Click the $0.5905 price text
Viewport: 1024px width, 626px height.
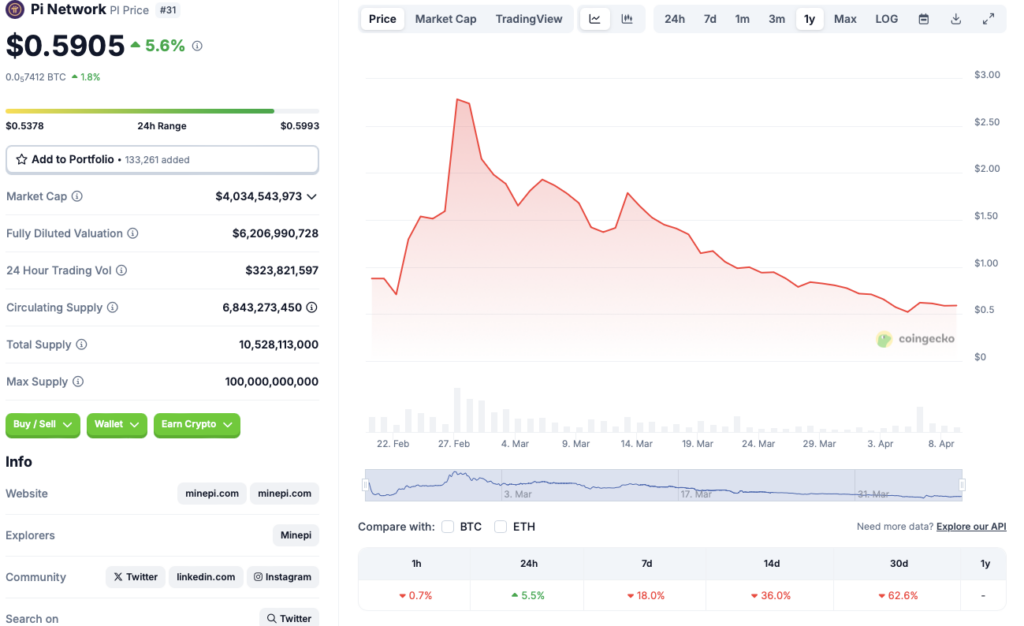65,46
